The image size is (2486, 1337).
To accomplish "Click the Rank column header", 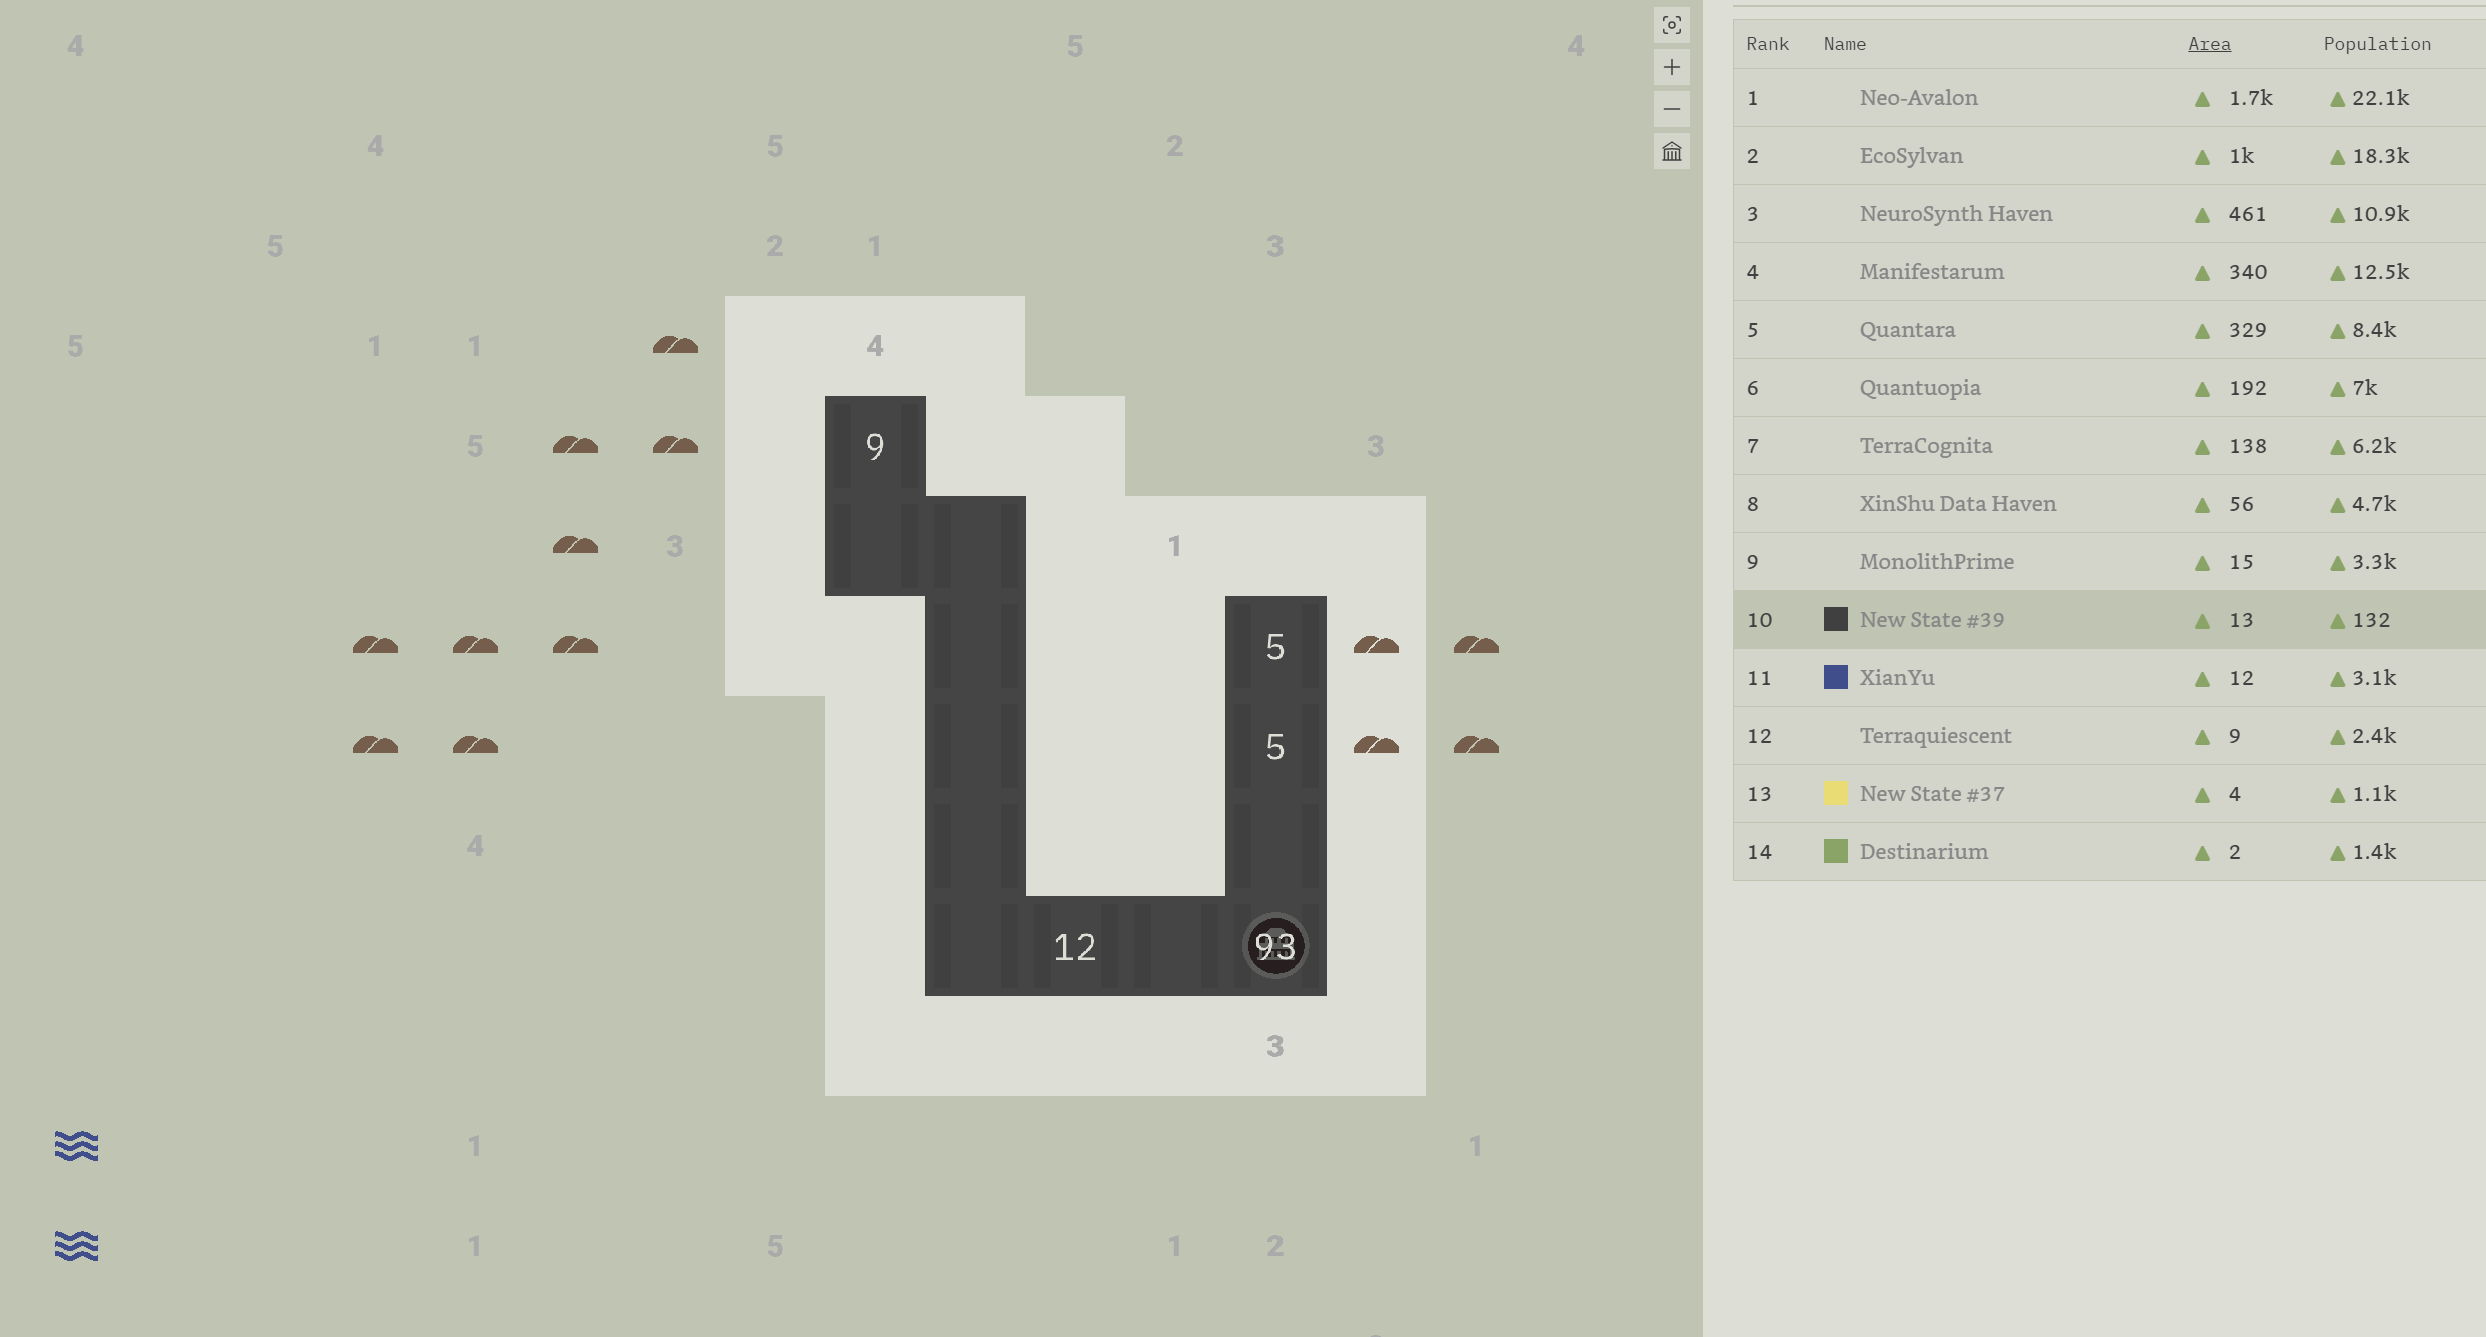I will click(1767, 44).
